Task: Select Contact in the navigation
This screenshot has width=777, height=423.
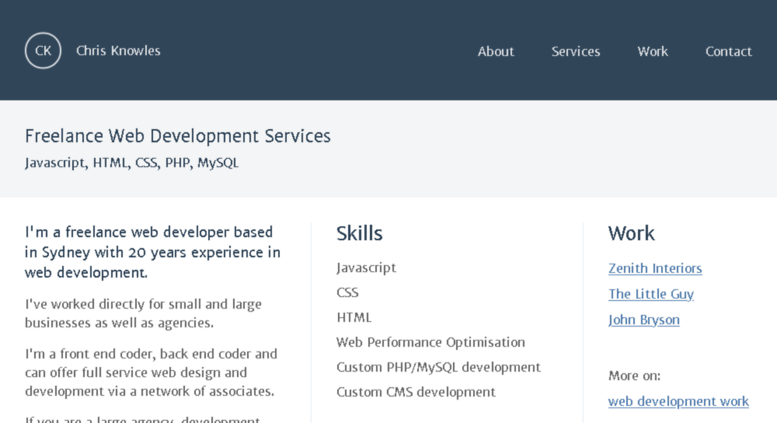Action: coord(728,52)
